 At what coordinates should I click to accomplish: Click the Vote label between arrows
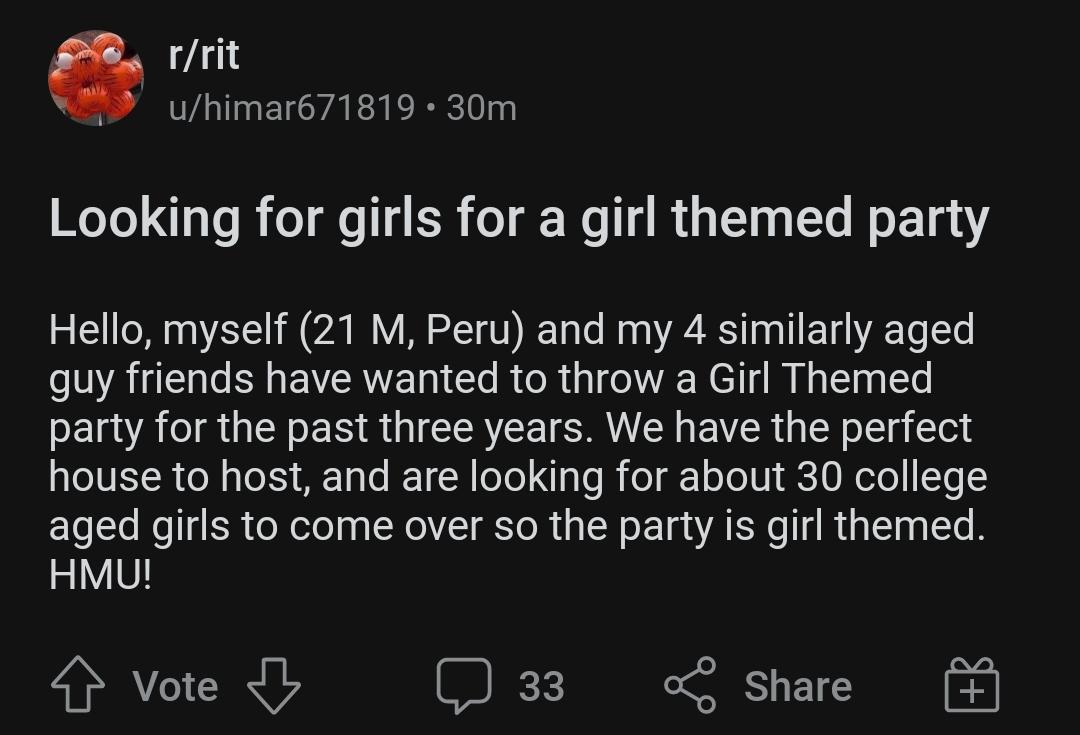pyautogui.click(x=176, y=686)
